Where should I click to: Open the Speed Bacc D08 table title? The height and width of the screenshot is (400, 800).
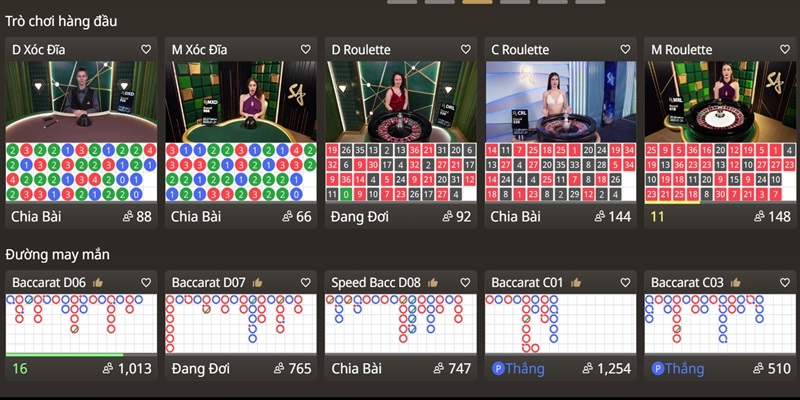(x=373, y=283)
